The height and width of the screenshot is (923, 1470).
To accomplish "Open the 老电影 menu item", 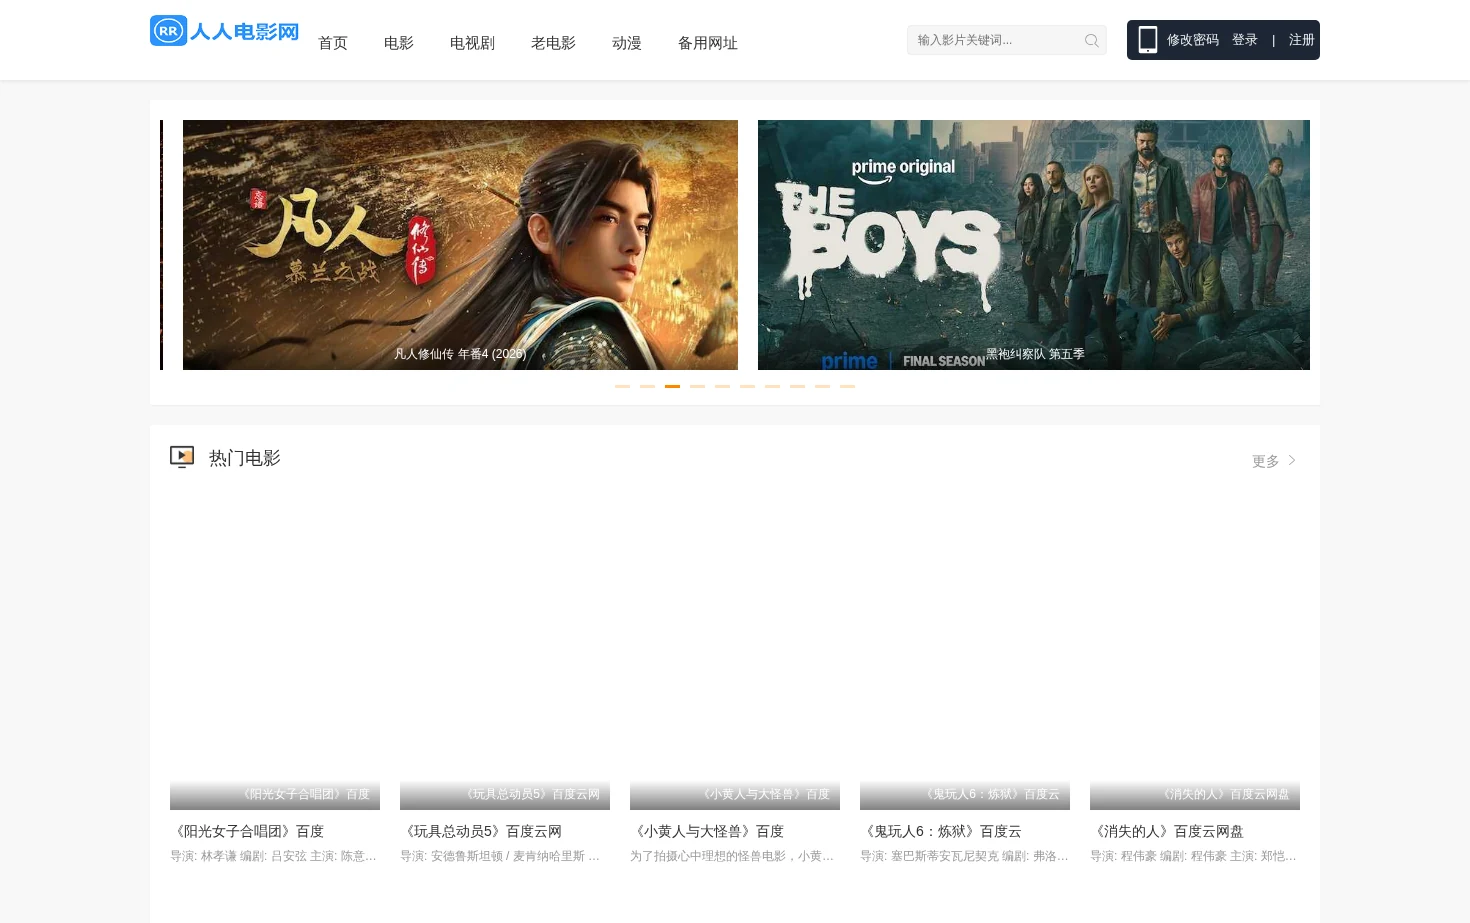I will click(x=553, y=43).
